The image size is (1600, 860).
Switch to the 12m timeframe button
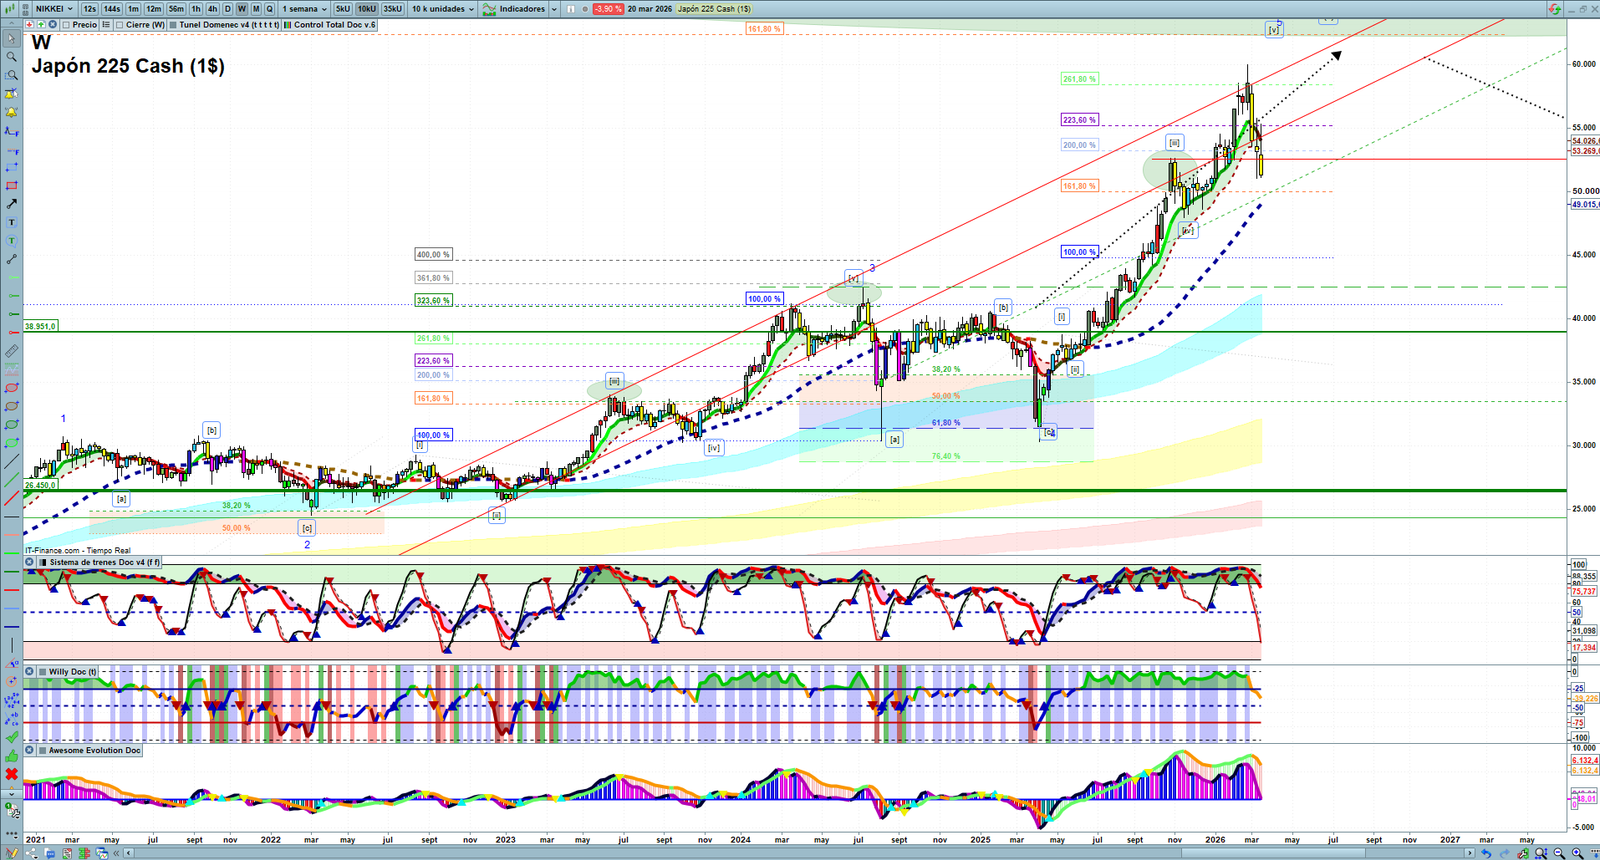pyautogui.click(x=154, y=9)
